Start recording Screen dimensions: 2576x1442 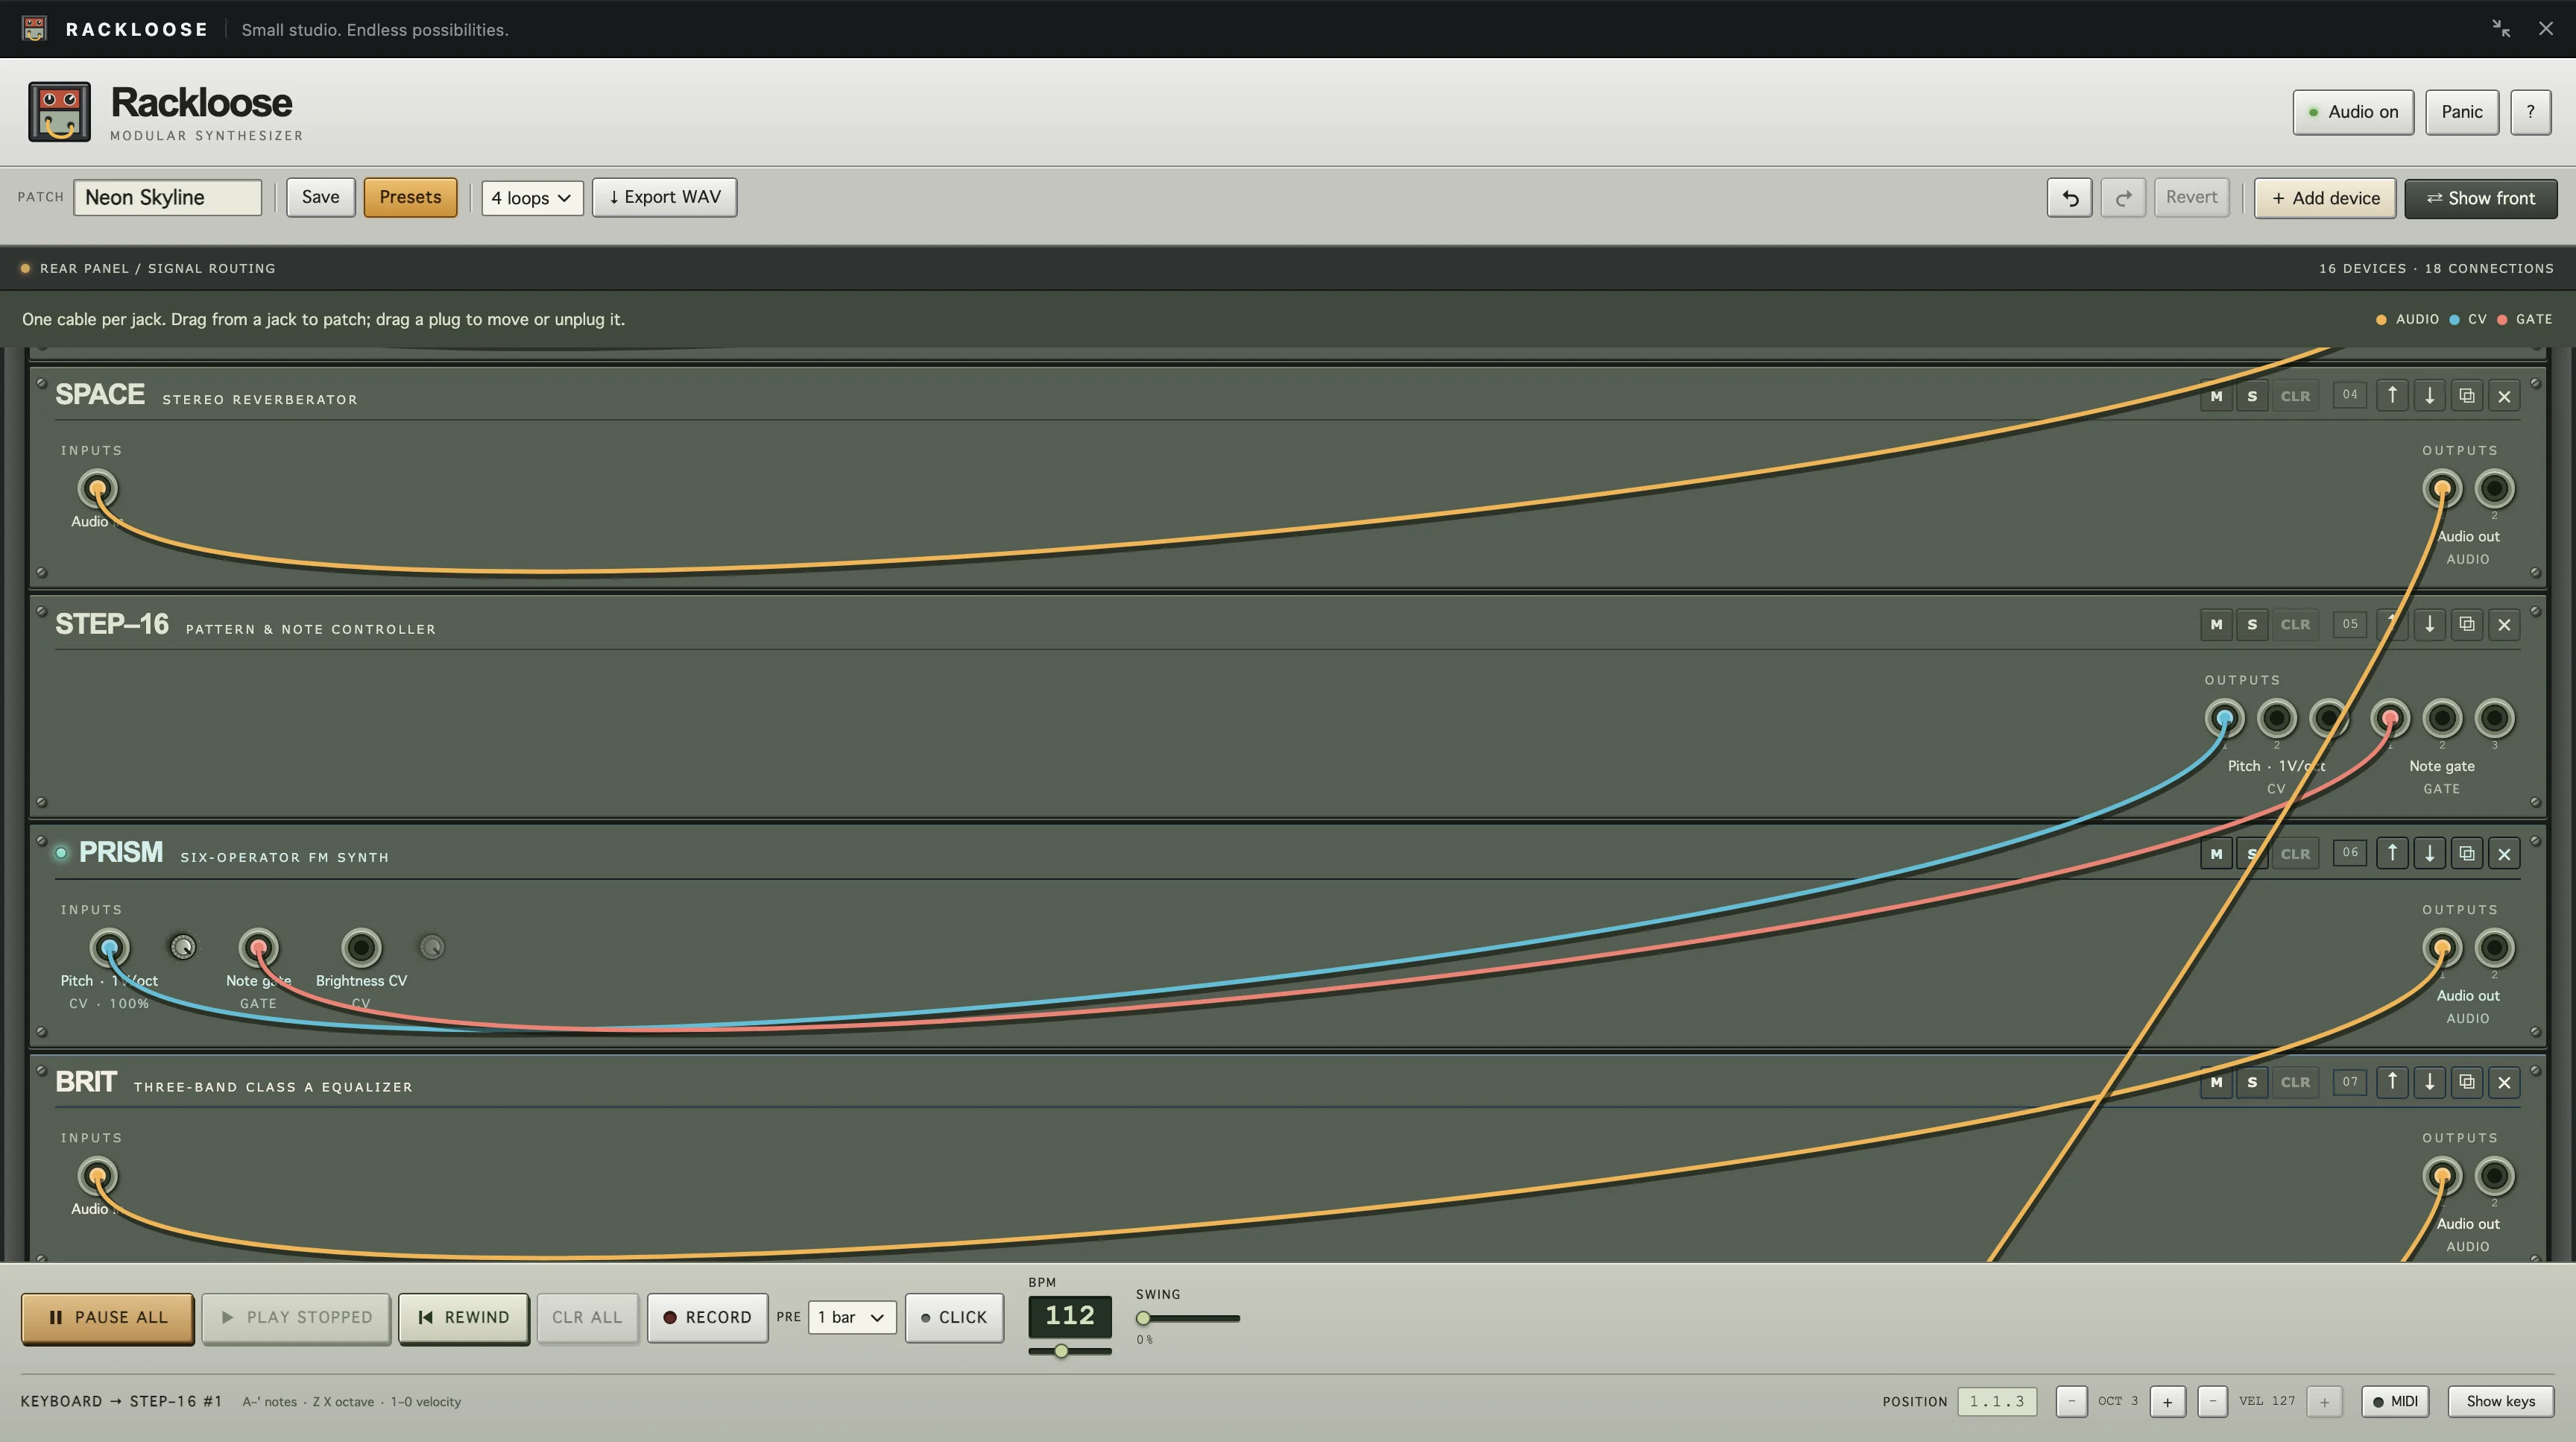[707, 1318]
